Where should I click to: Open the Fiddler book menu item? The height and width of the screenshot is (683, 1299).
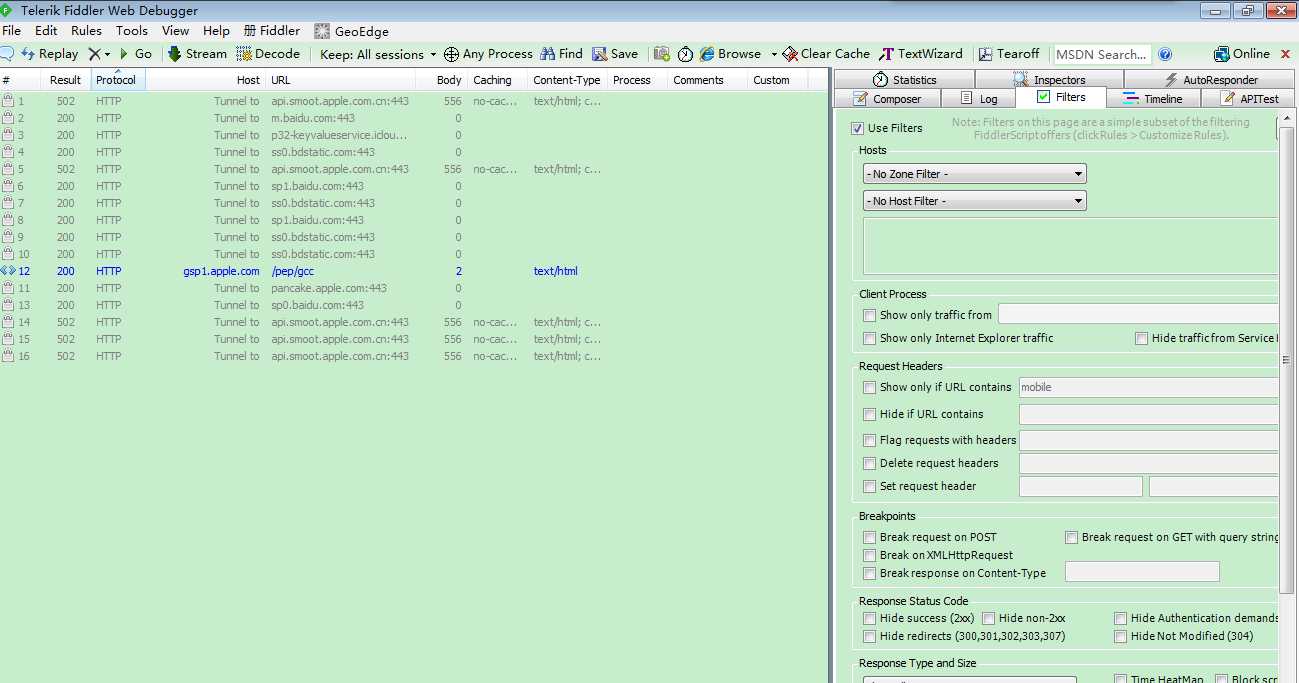(x=272, y=31)
